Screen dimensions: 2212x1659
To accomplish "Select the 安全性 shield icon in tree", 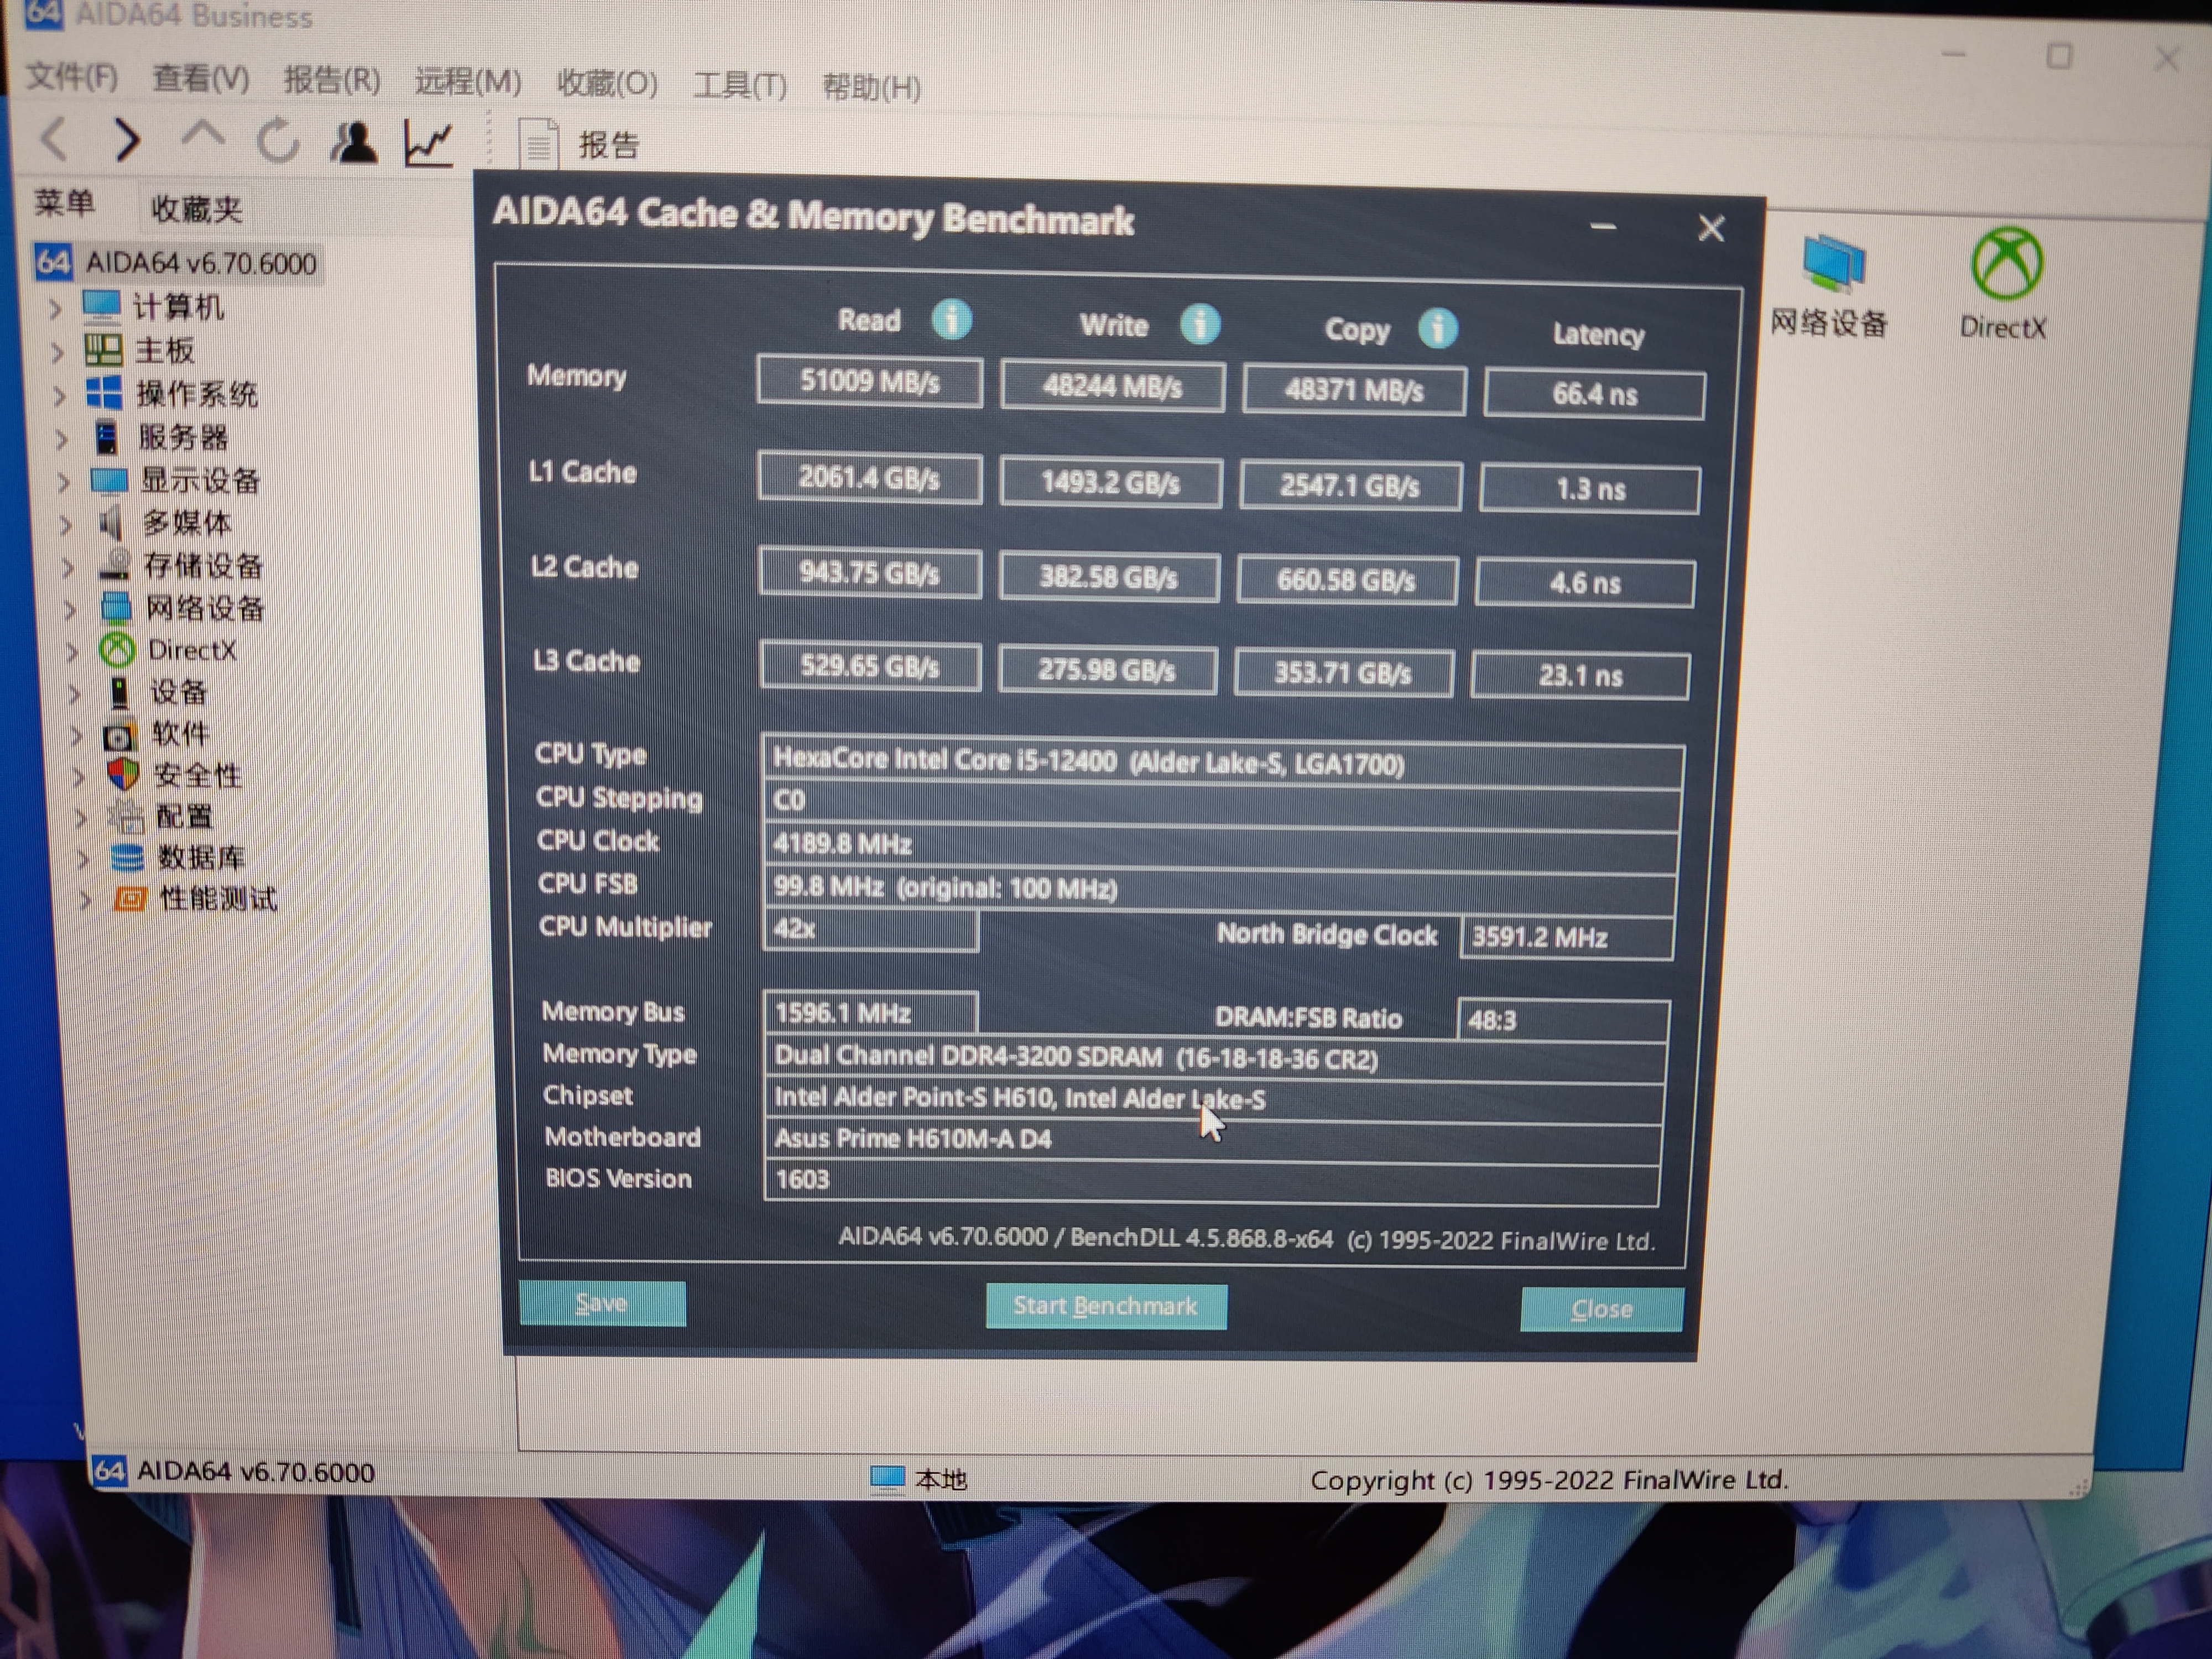I will 122,774.
